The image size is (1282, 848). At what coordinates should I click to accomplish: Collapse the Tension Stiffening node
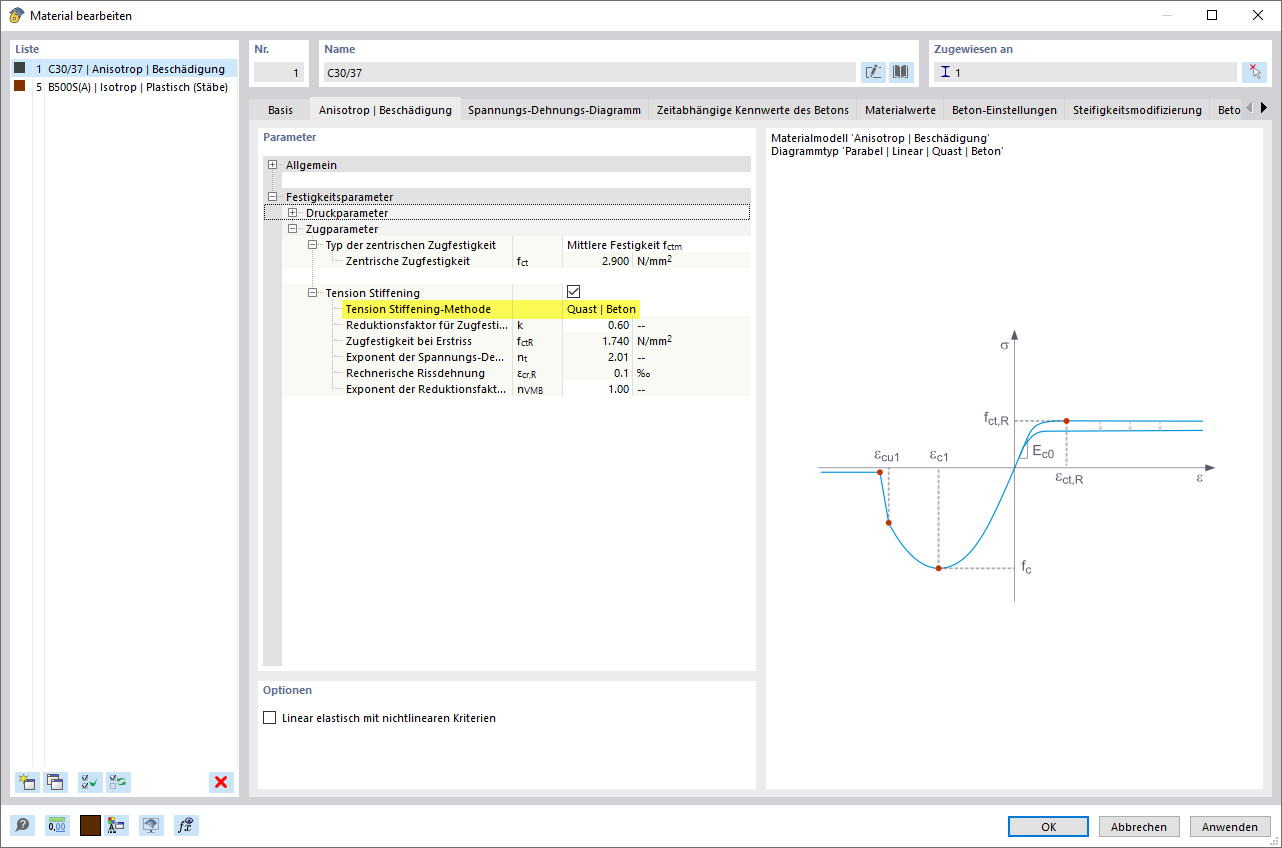pos(312,293)
